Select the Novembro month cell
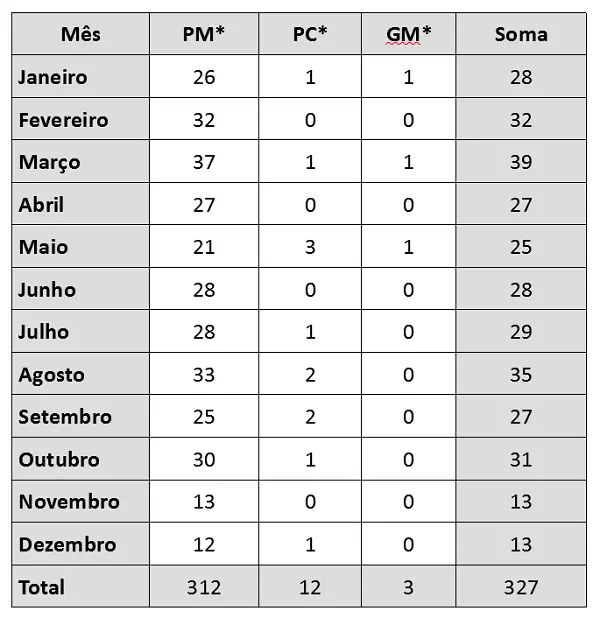Image resolution: width=600 pixels, height=618 pixels. point(69,502)
